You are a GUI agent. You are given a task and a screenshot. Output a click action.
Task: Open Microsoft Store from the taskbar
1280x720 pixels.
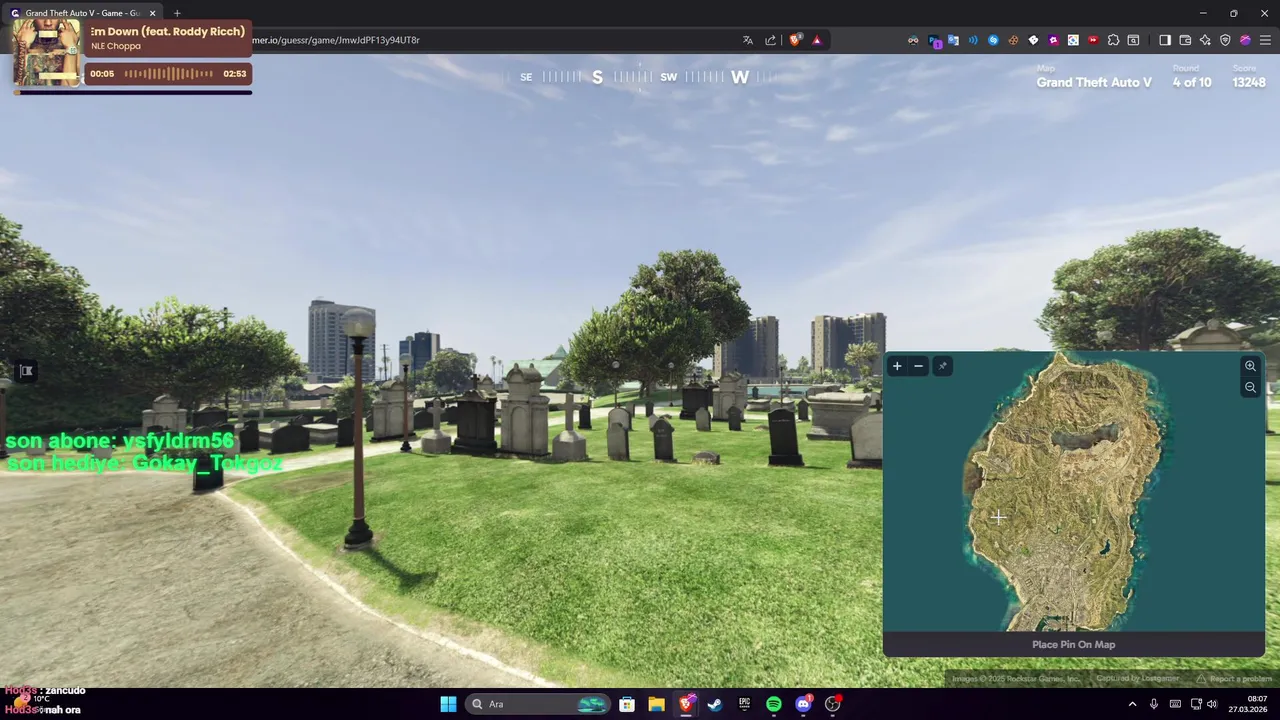point(627,704)
